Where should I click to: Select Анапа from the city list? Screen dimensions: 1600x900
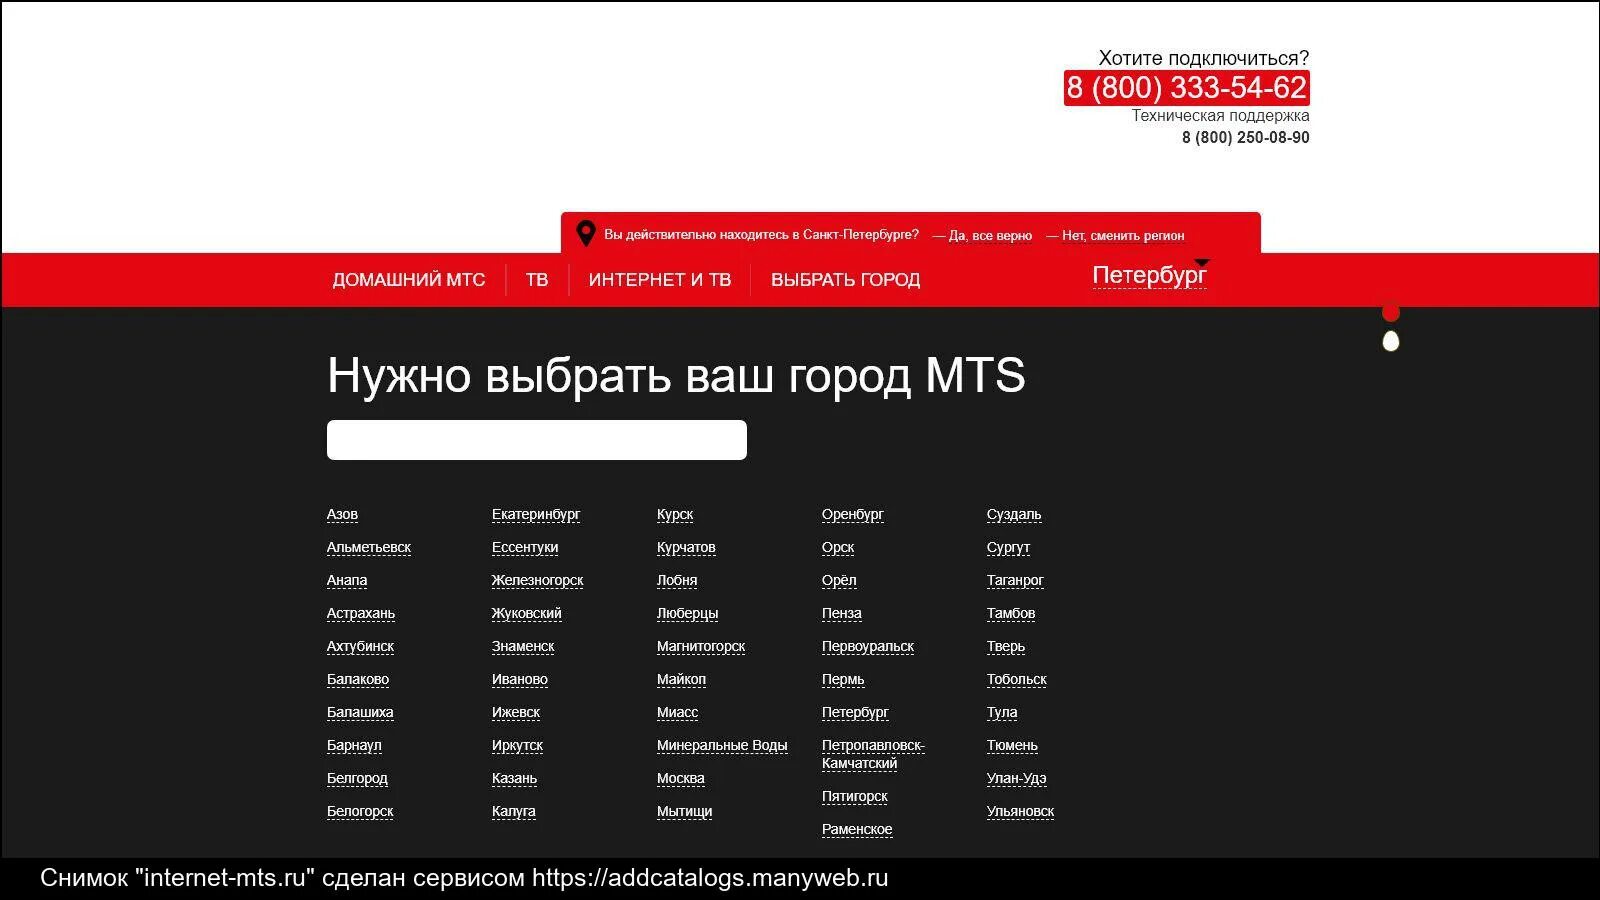(x=347, y=580)
